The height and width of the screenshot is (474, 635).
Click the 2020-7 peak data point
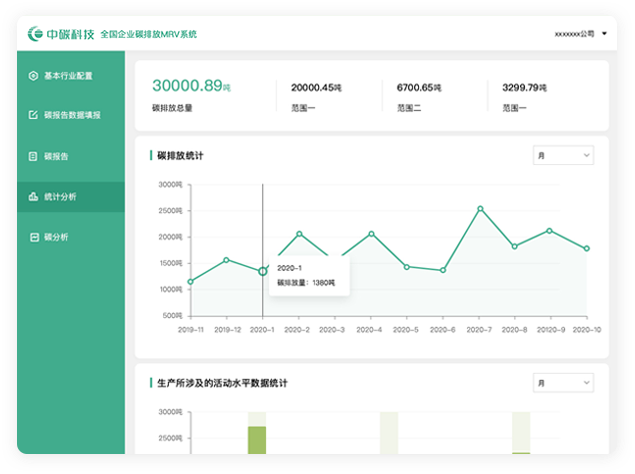tap(480, 209)
